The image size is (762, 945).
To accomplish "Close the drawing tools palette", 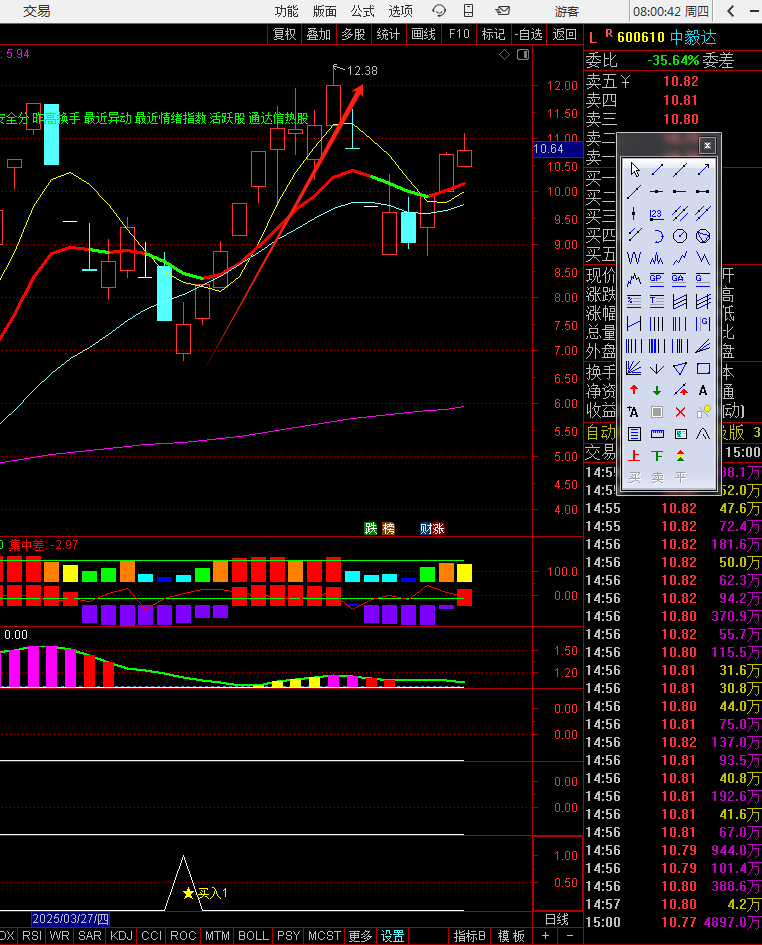I will click(x=707, y=145).
